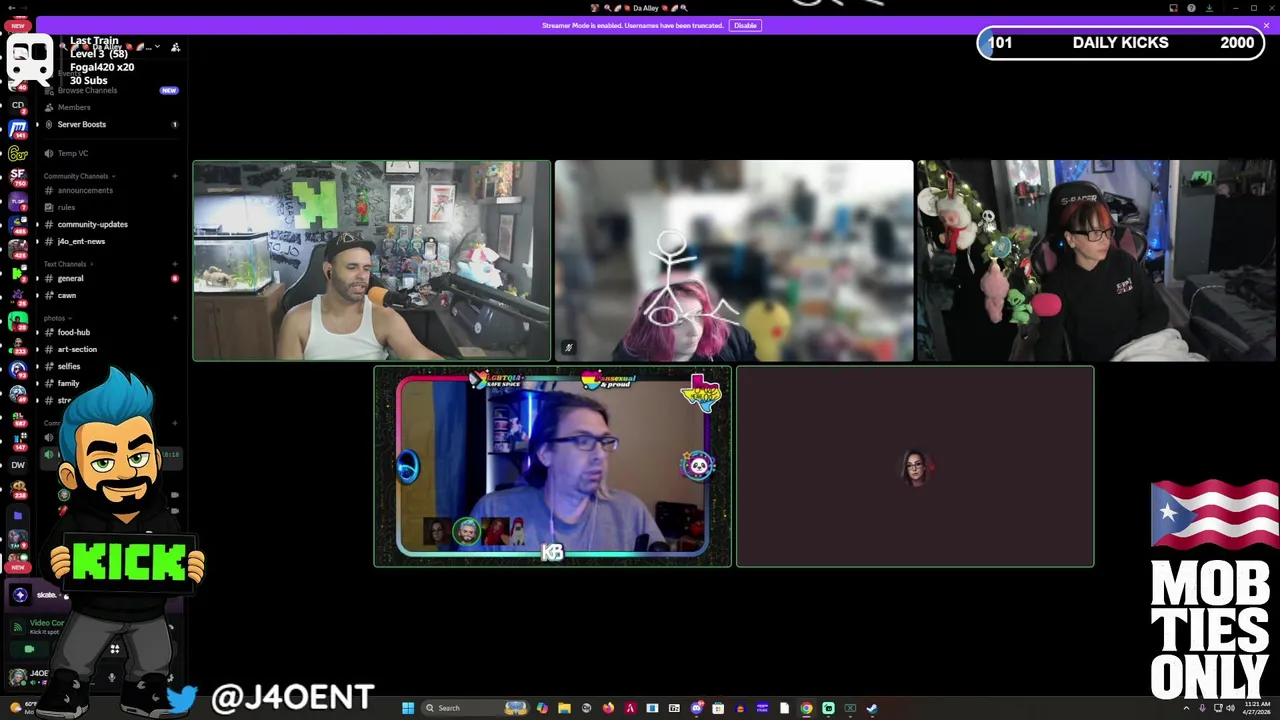Open the general text channel
Image resolution: width=1280 pixels, height=720 pixels.
[110, 278]
